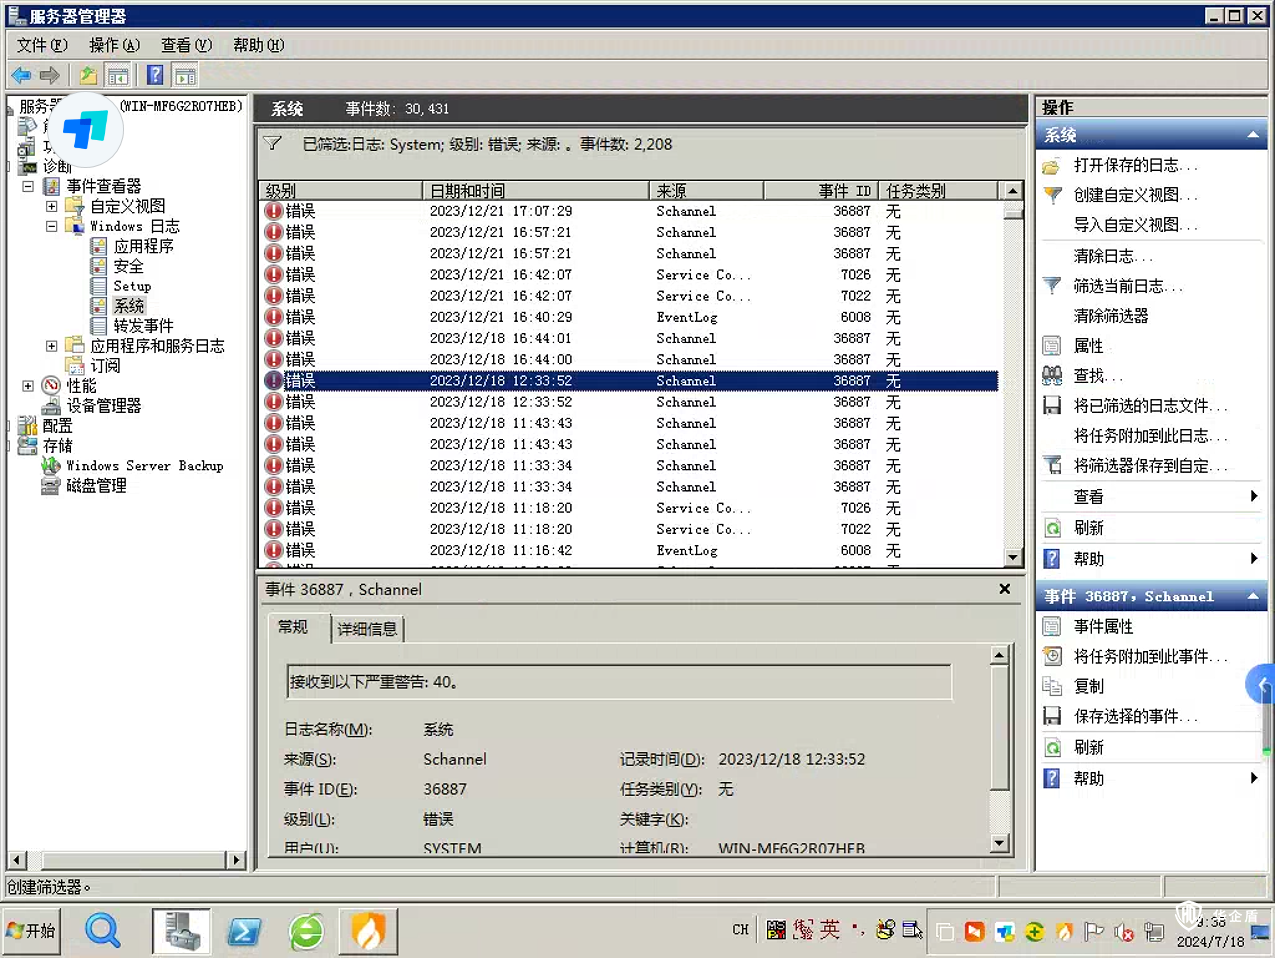Expand 应用程序和服务日志 tree node
This screenshot has height=958, width=1275.
click(52, 346)
